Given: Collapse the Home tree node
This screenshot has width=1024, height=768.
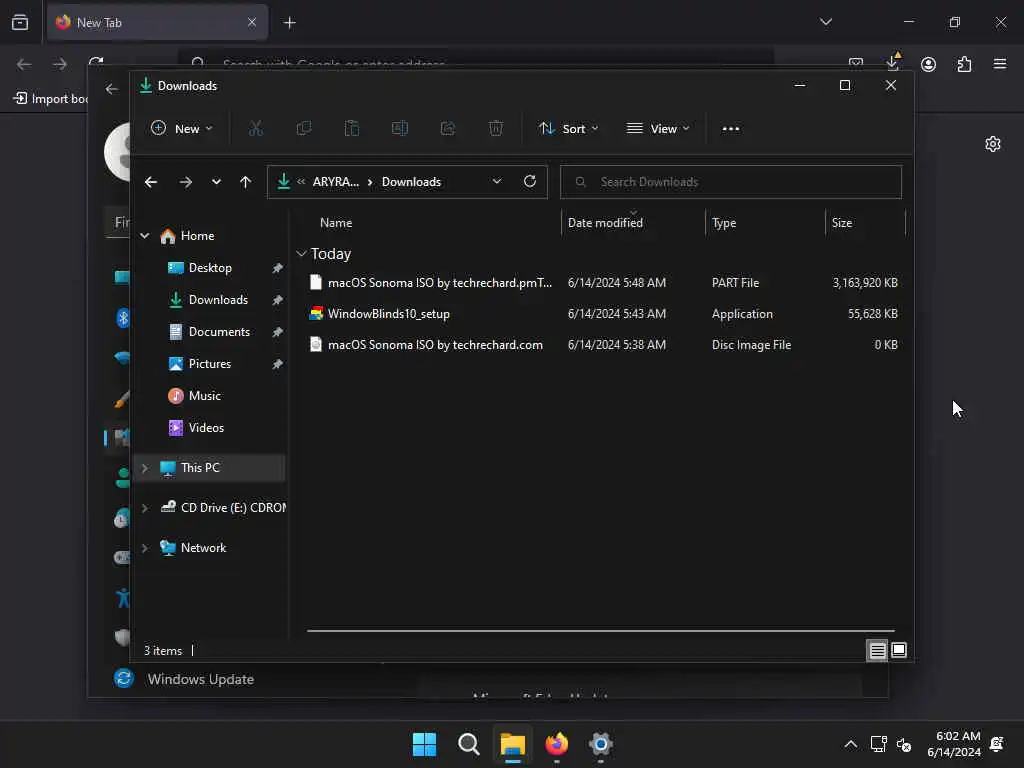Looking at the screenshot, I should [144, 236].
